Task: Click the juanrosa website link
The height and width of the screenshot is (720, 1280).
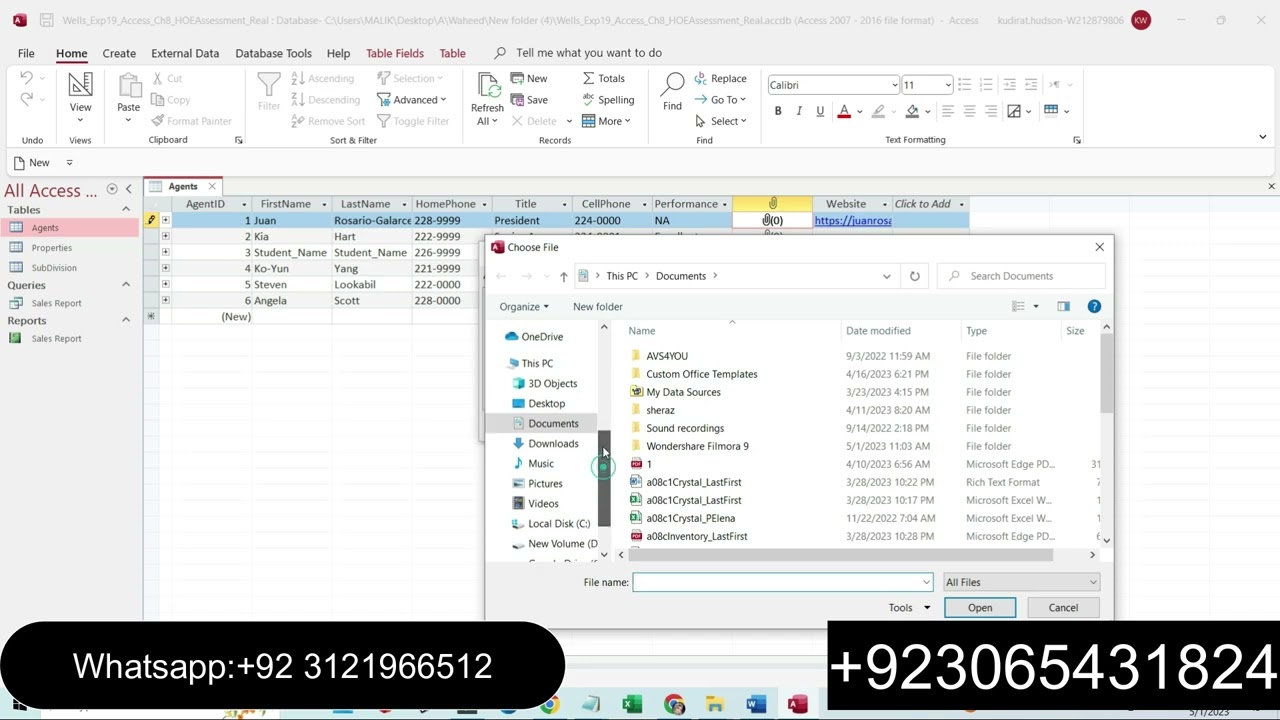Action: [853, 220]
